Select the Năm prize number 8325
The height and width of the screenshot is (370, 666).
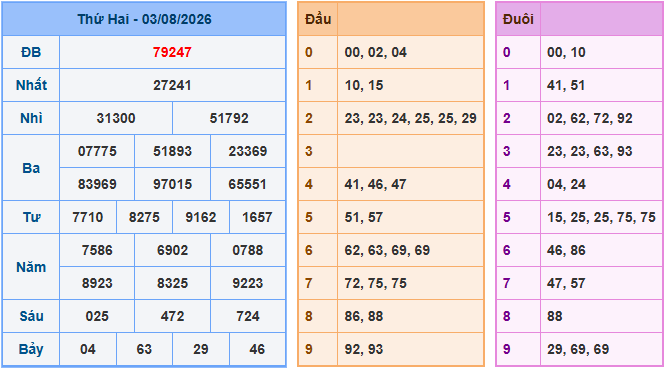(x=172, y=283)
